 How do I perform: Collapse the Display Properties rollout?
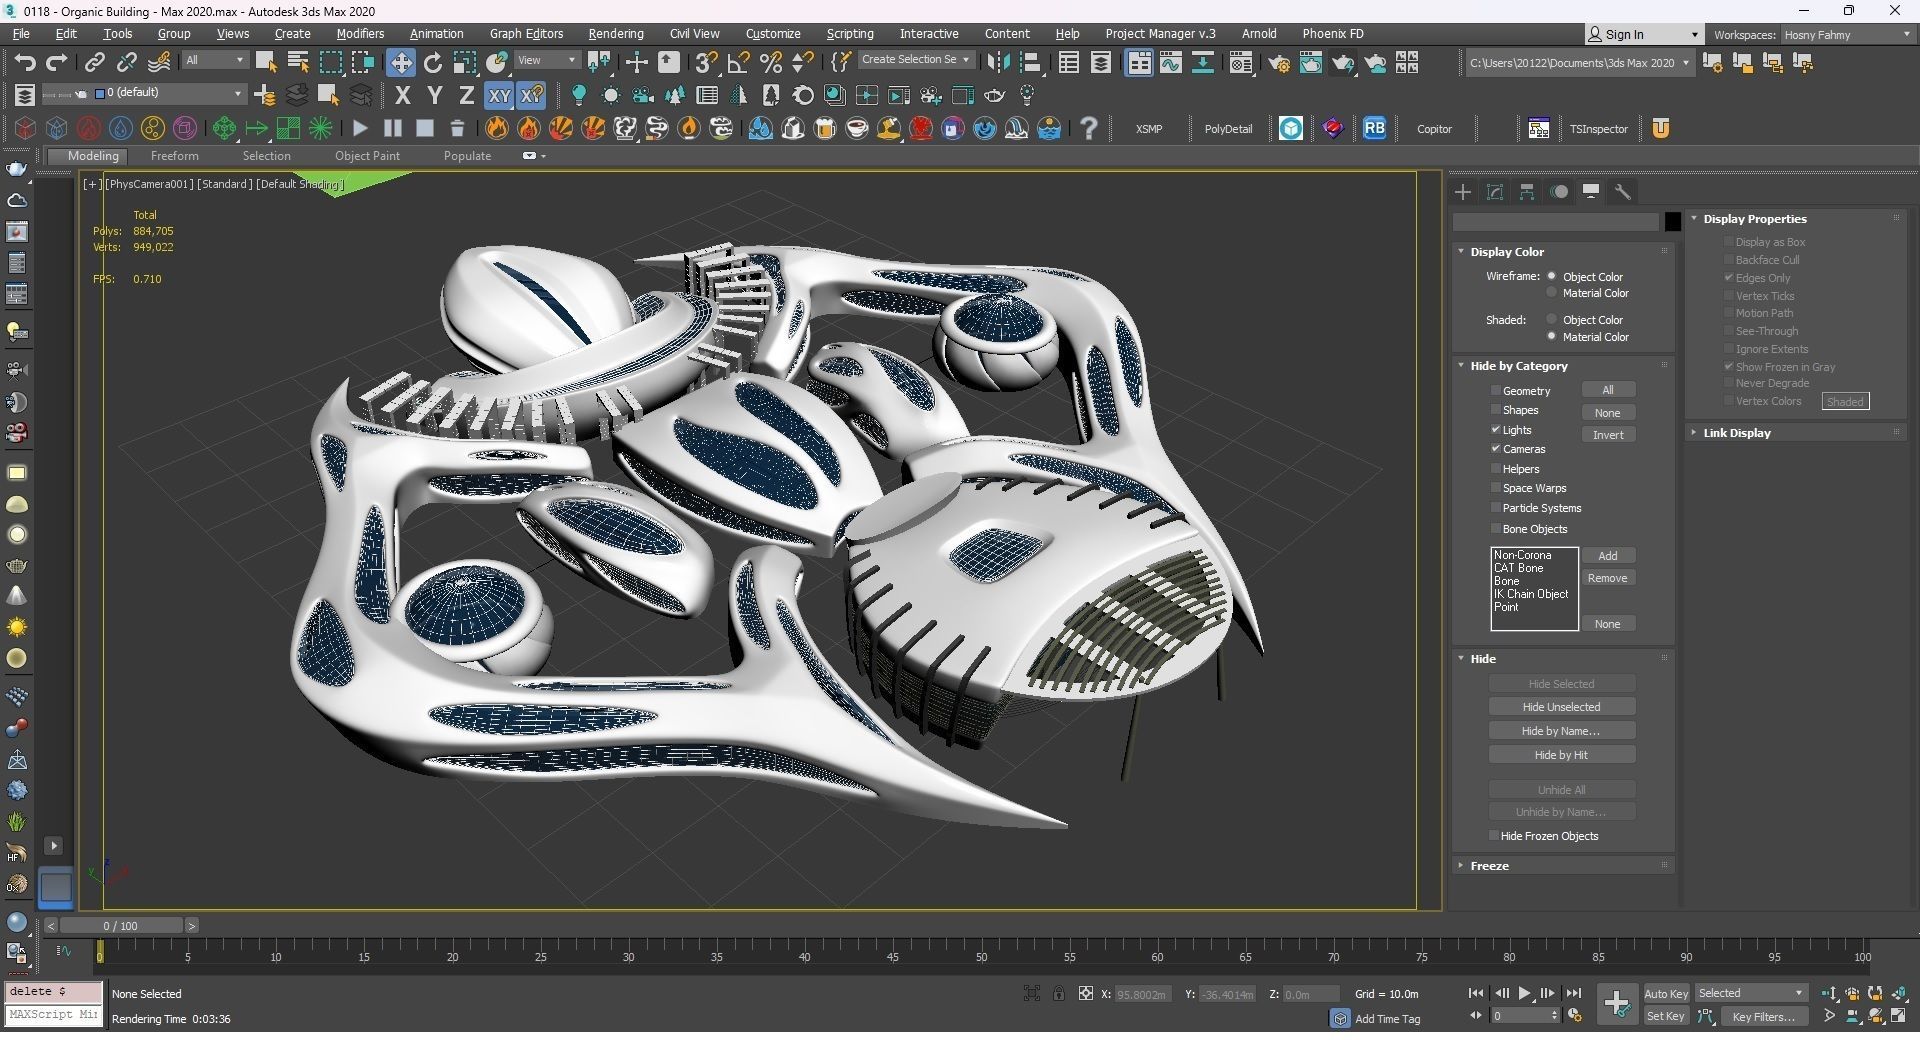(1755, 219)
